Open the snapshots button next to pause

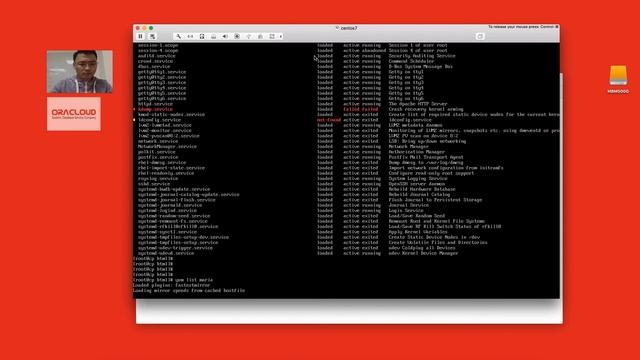152,36
